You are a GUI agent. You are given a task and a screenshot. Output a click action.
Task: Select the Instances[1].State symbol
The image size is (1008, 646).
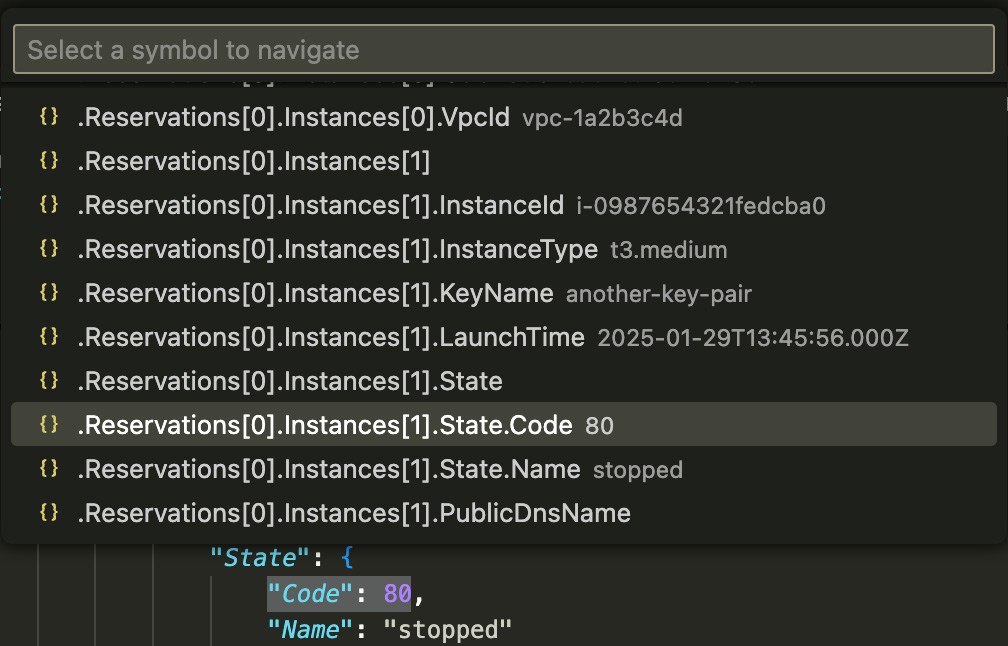point(504,381)
